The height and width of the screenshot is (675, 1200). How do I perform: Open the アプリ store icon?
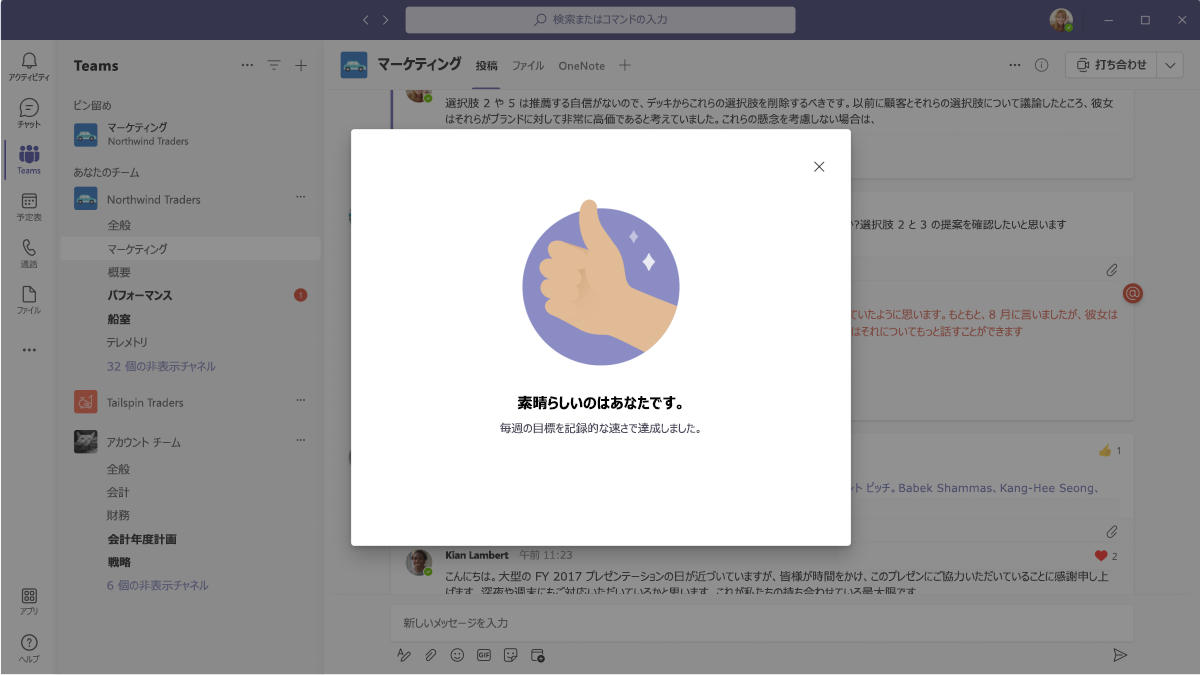click(x=29, y=601)
